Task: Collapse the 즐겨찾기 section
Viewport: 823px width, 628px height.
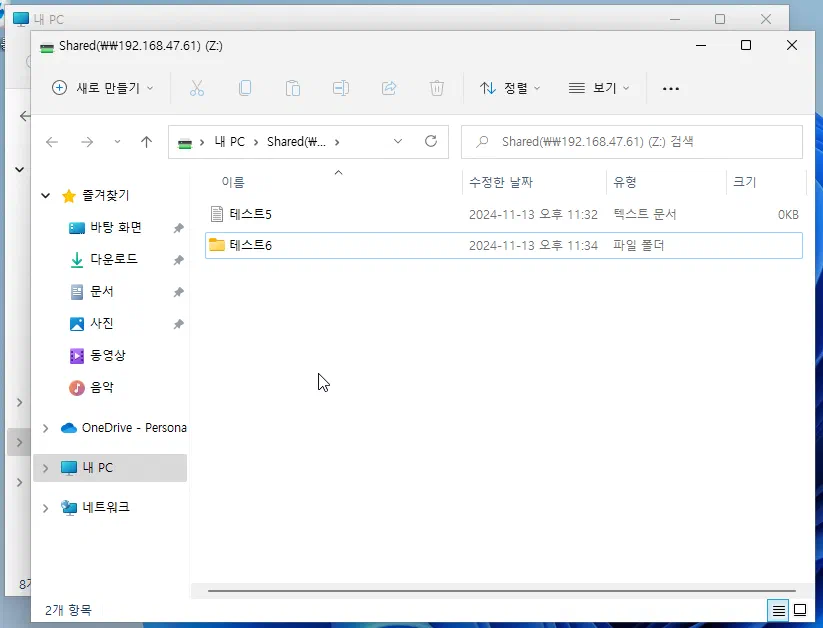Action: 45,196
